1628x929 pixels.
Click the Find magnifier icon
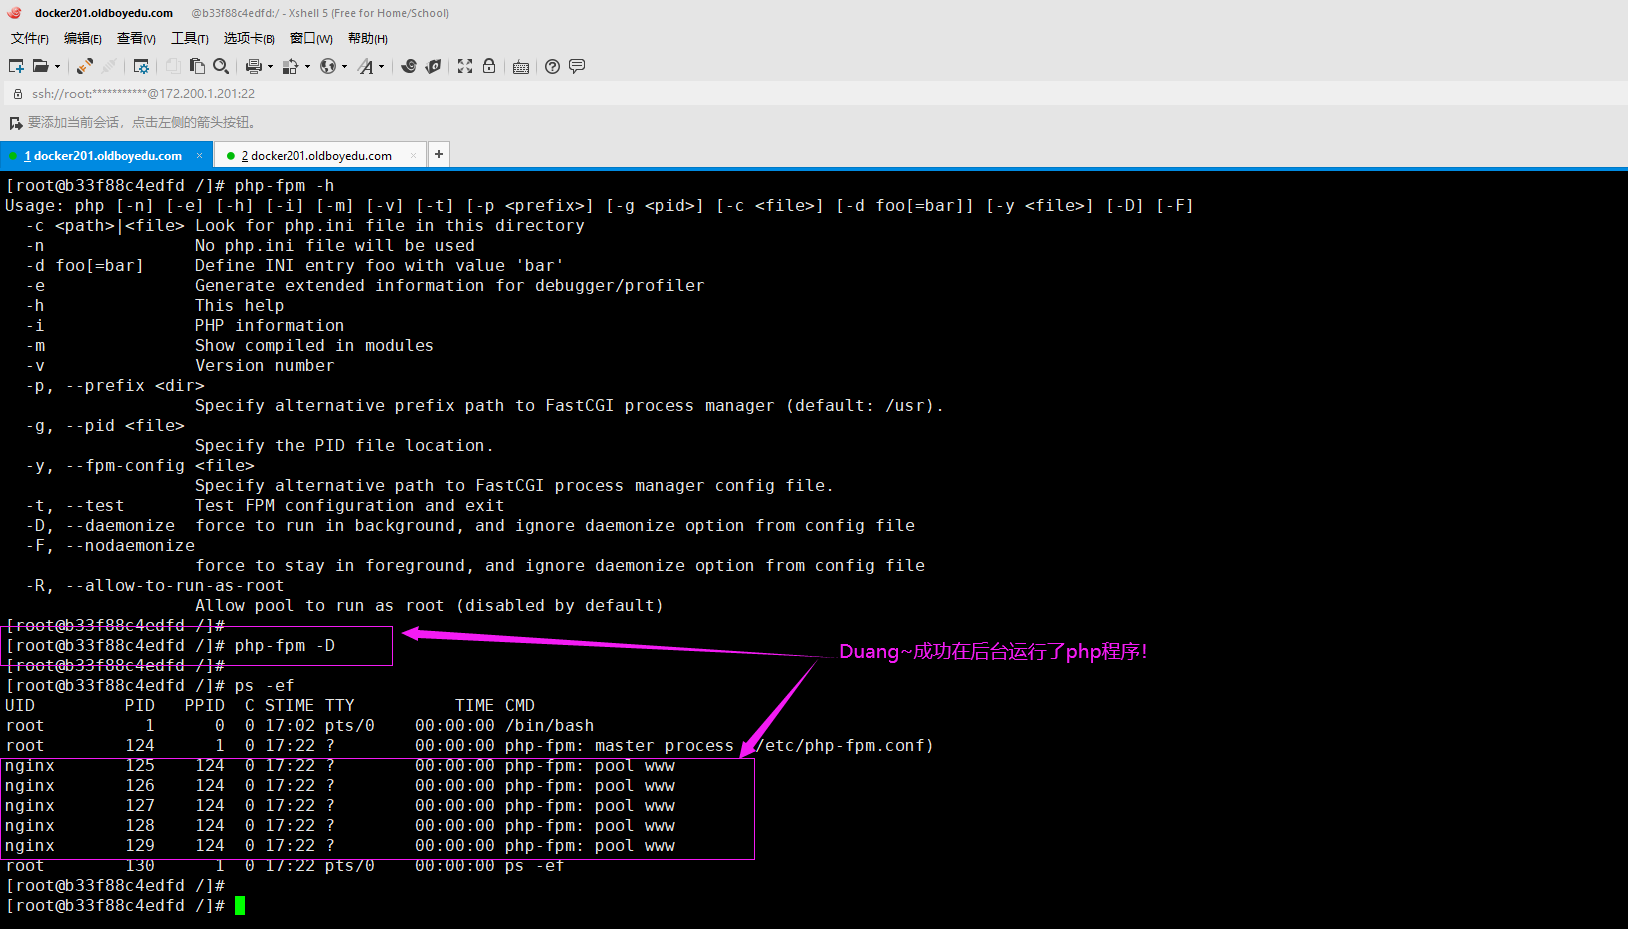(x=221, y=66)
